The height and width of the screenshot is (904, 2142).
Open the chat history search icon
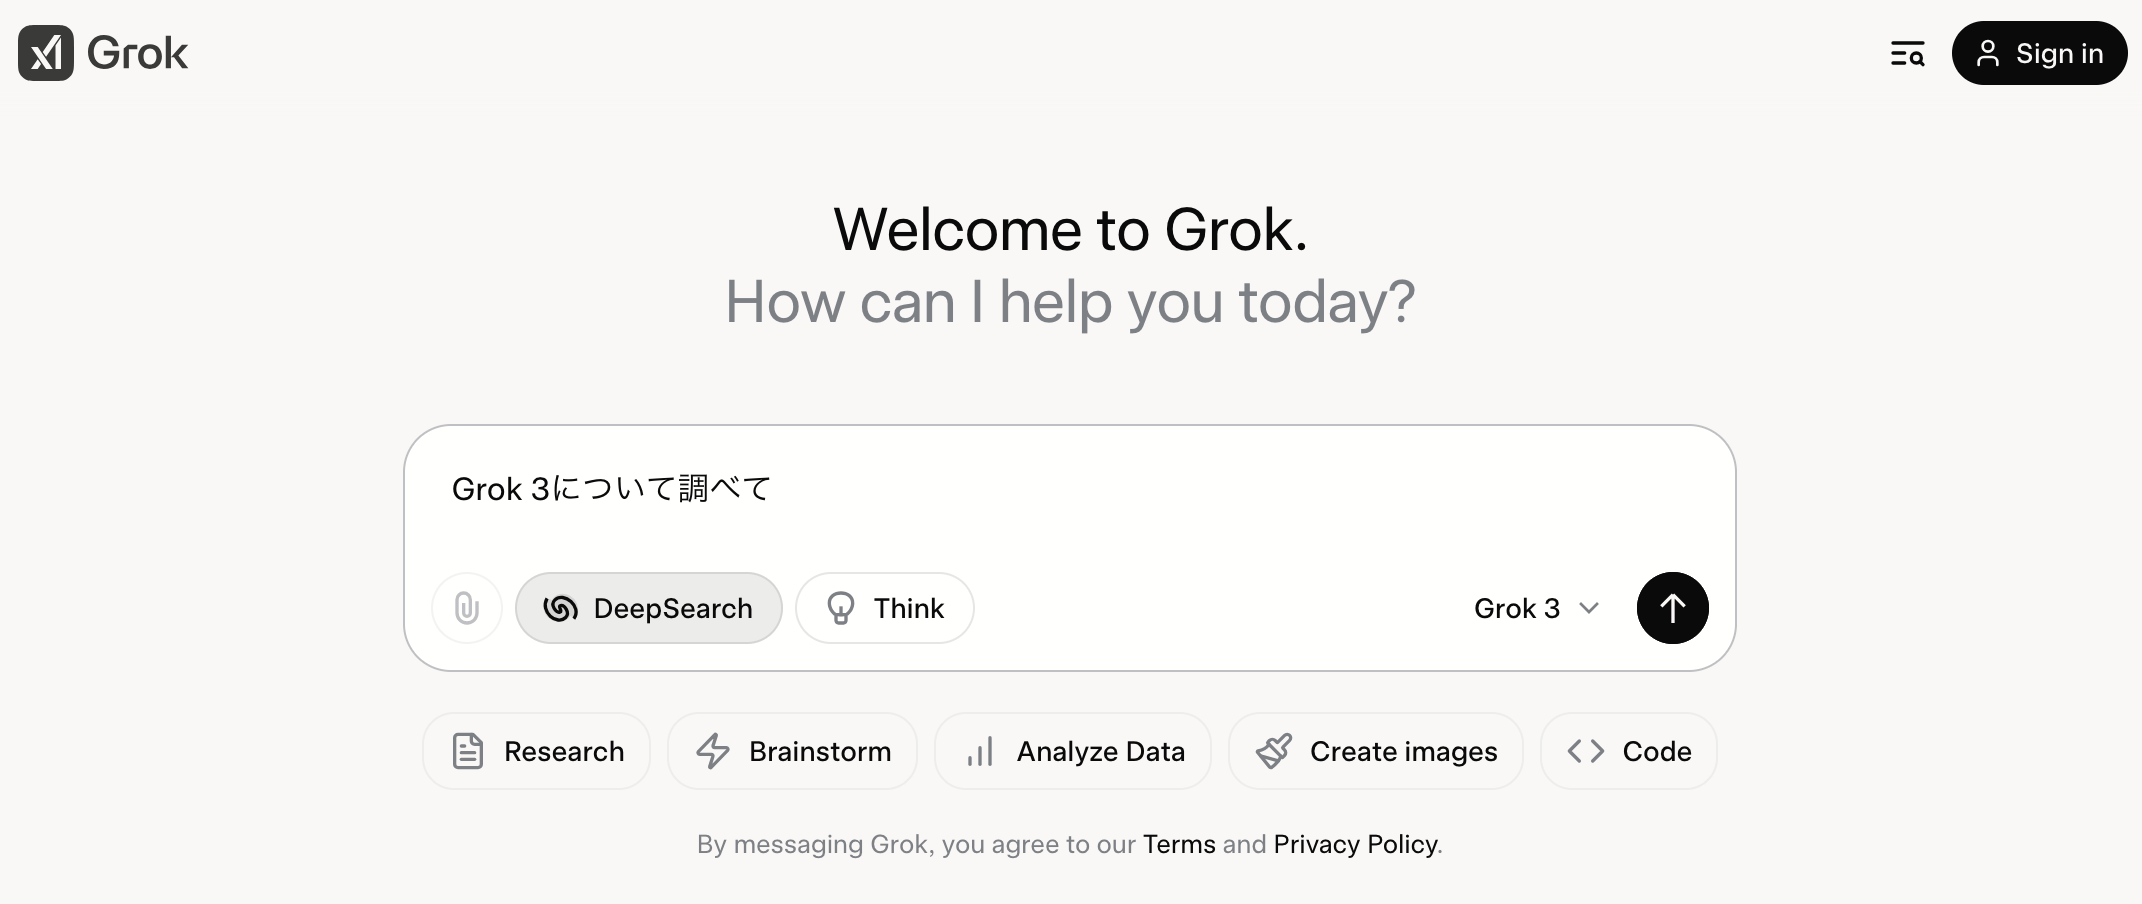1907,54
